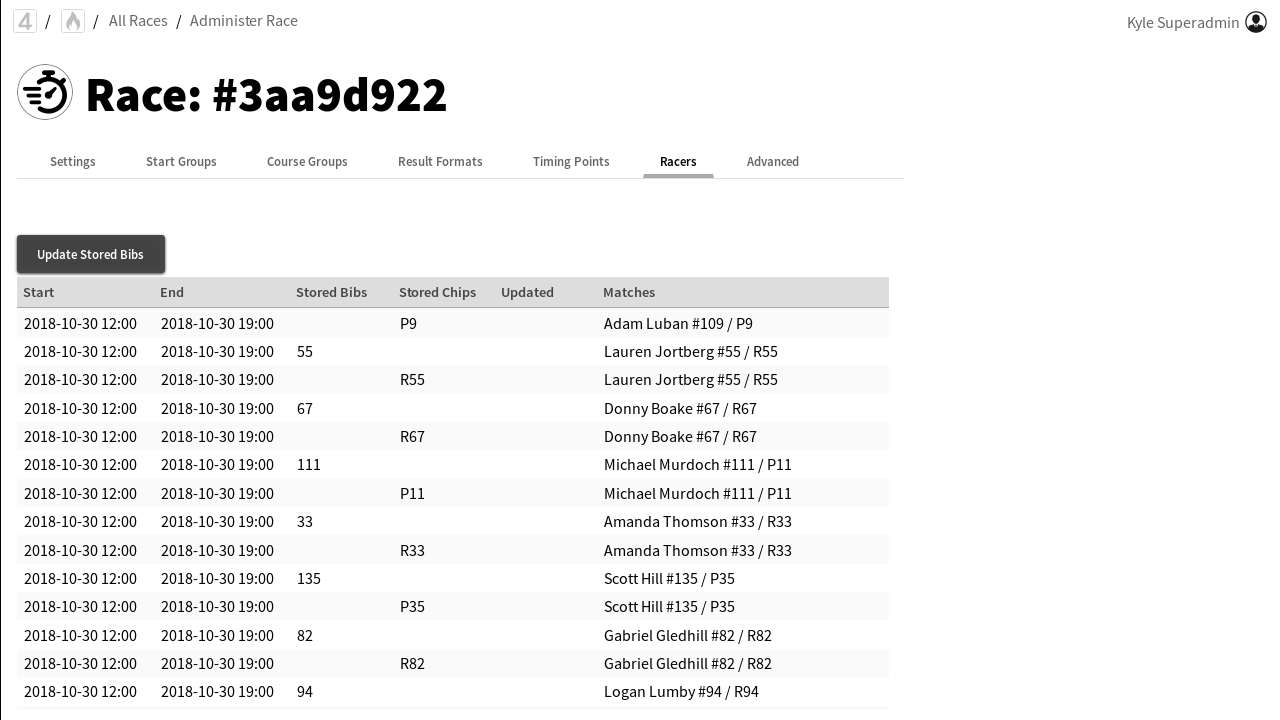Switch to the Settings tab
Viewport: 1280px width, 720px height.
point(73,161)
